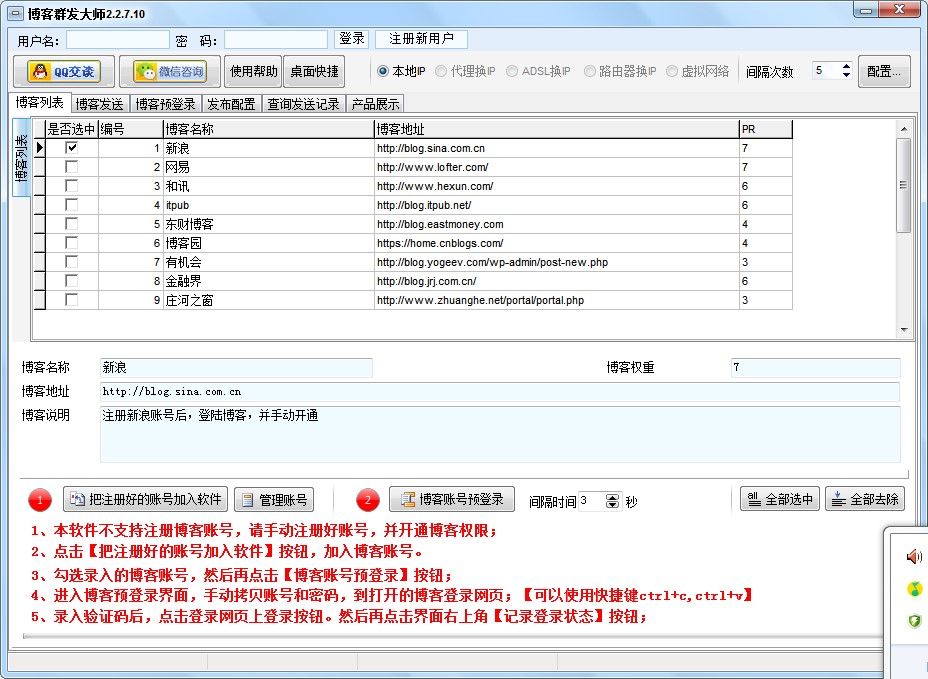Viewport: 928px width, 679px height.
Task: Switch to the 博客发送 tab
Action: pos(100,104)
